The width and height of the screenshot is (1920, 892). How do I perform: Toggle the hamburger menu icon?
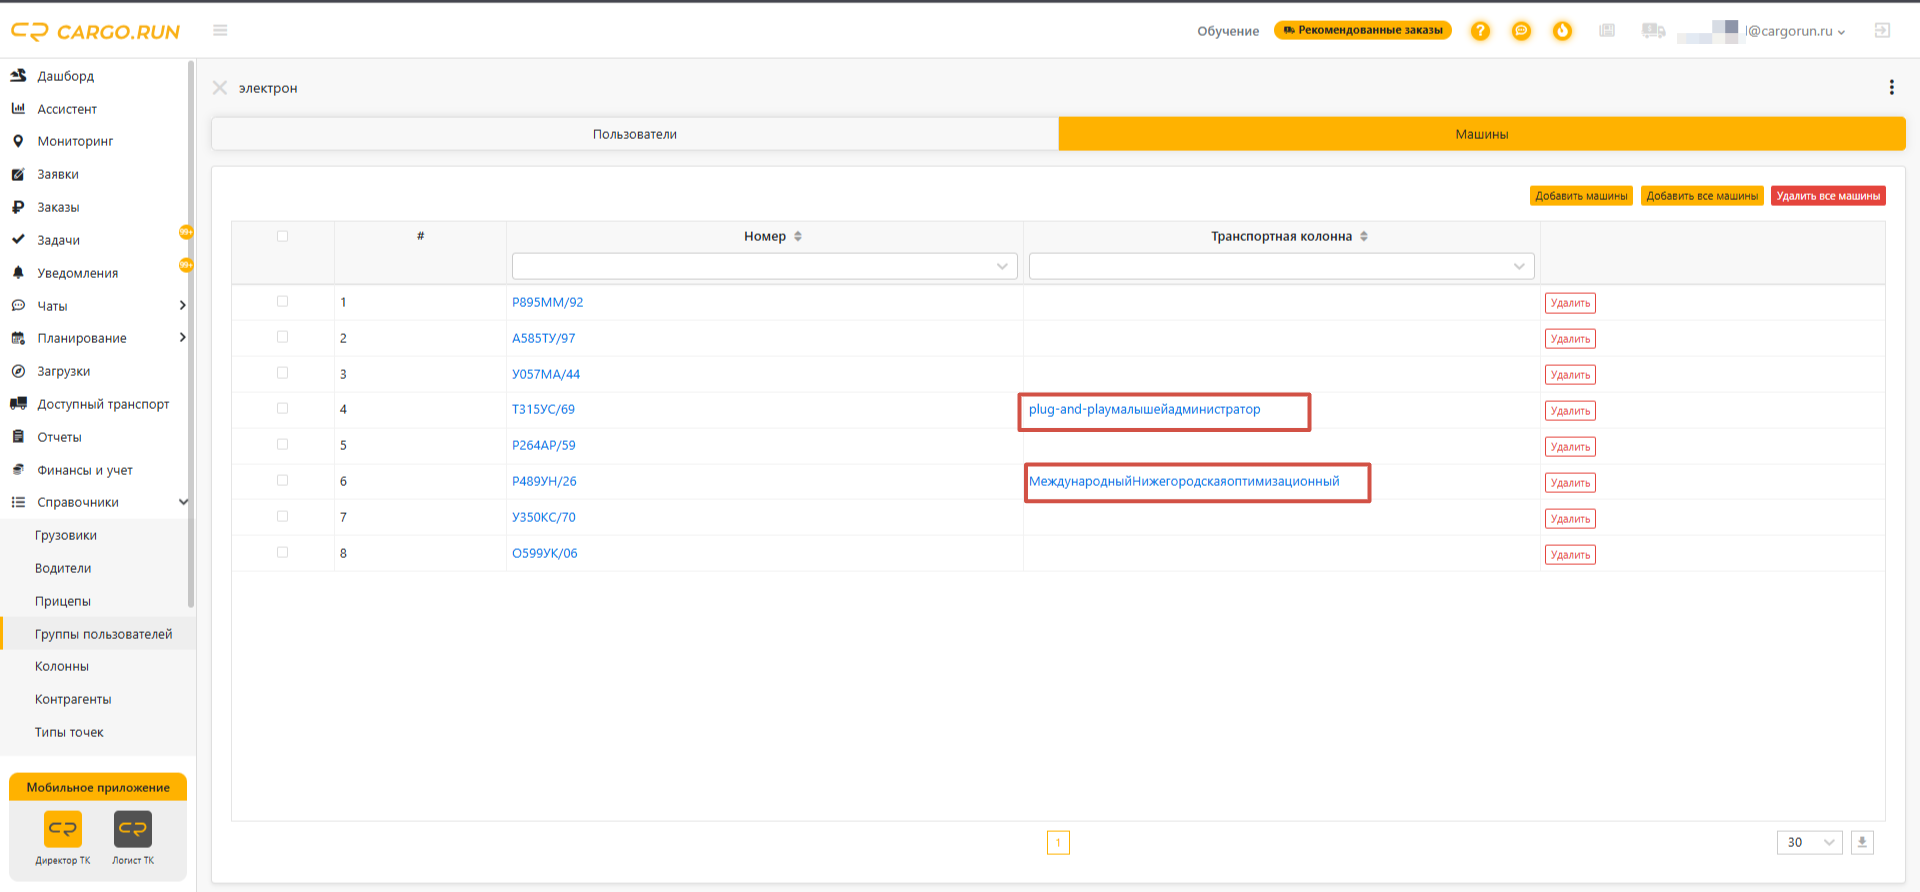tap(220, 31)
